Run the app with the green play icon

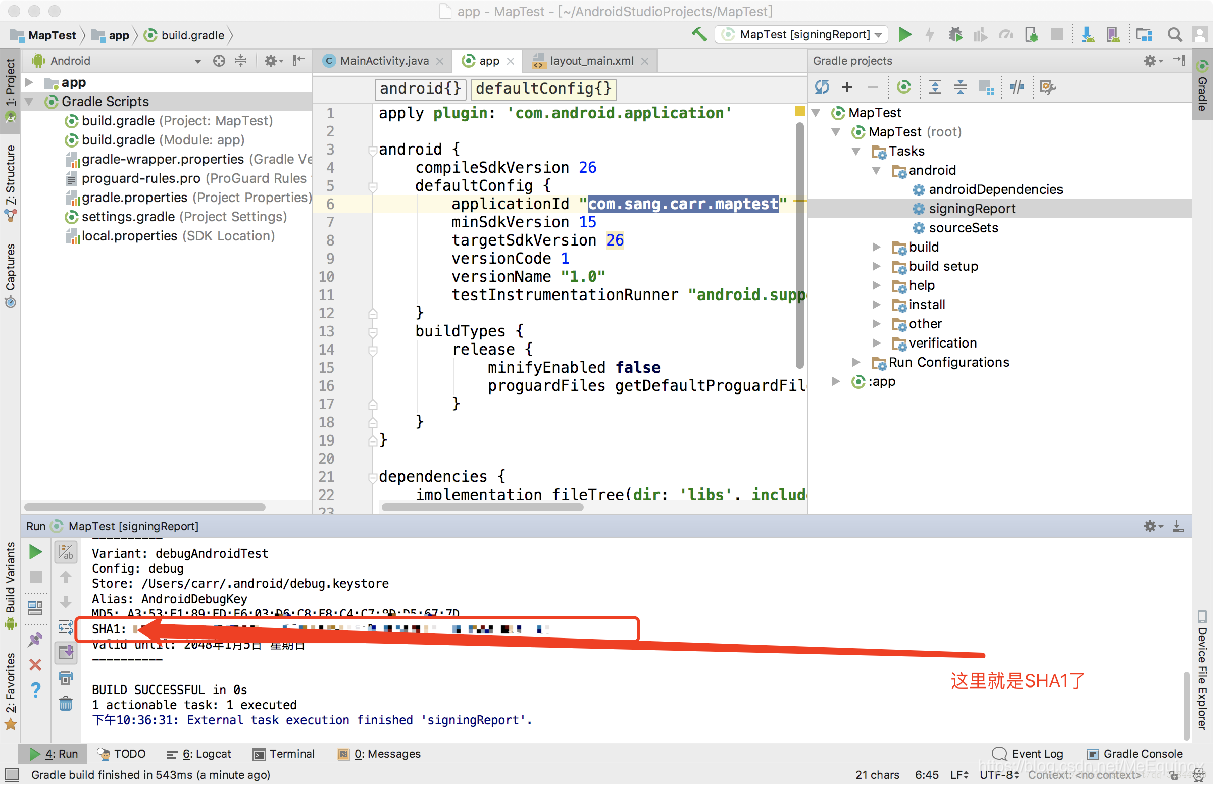pyautogui.click(x=905, y=33)
